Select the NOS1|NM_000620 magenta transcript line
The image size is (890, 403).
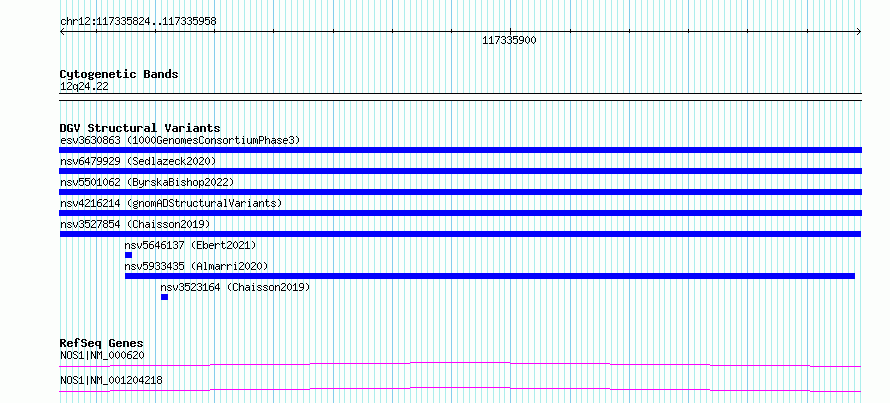click(x=460, y=364)
